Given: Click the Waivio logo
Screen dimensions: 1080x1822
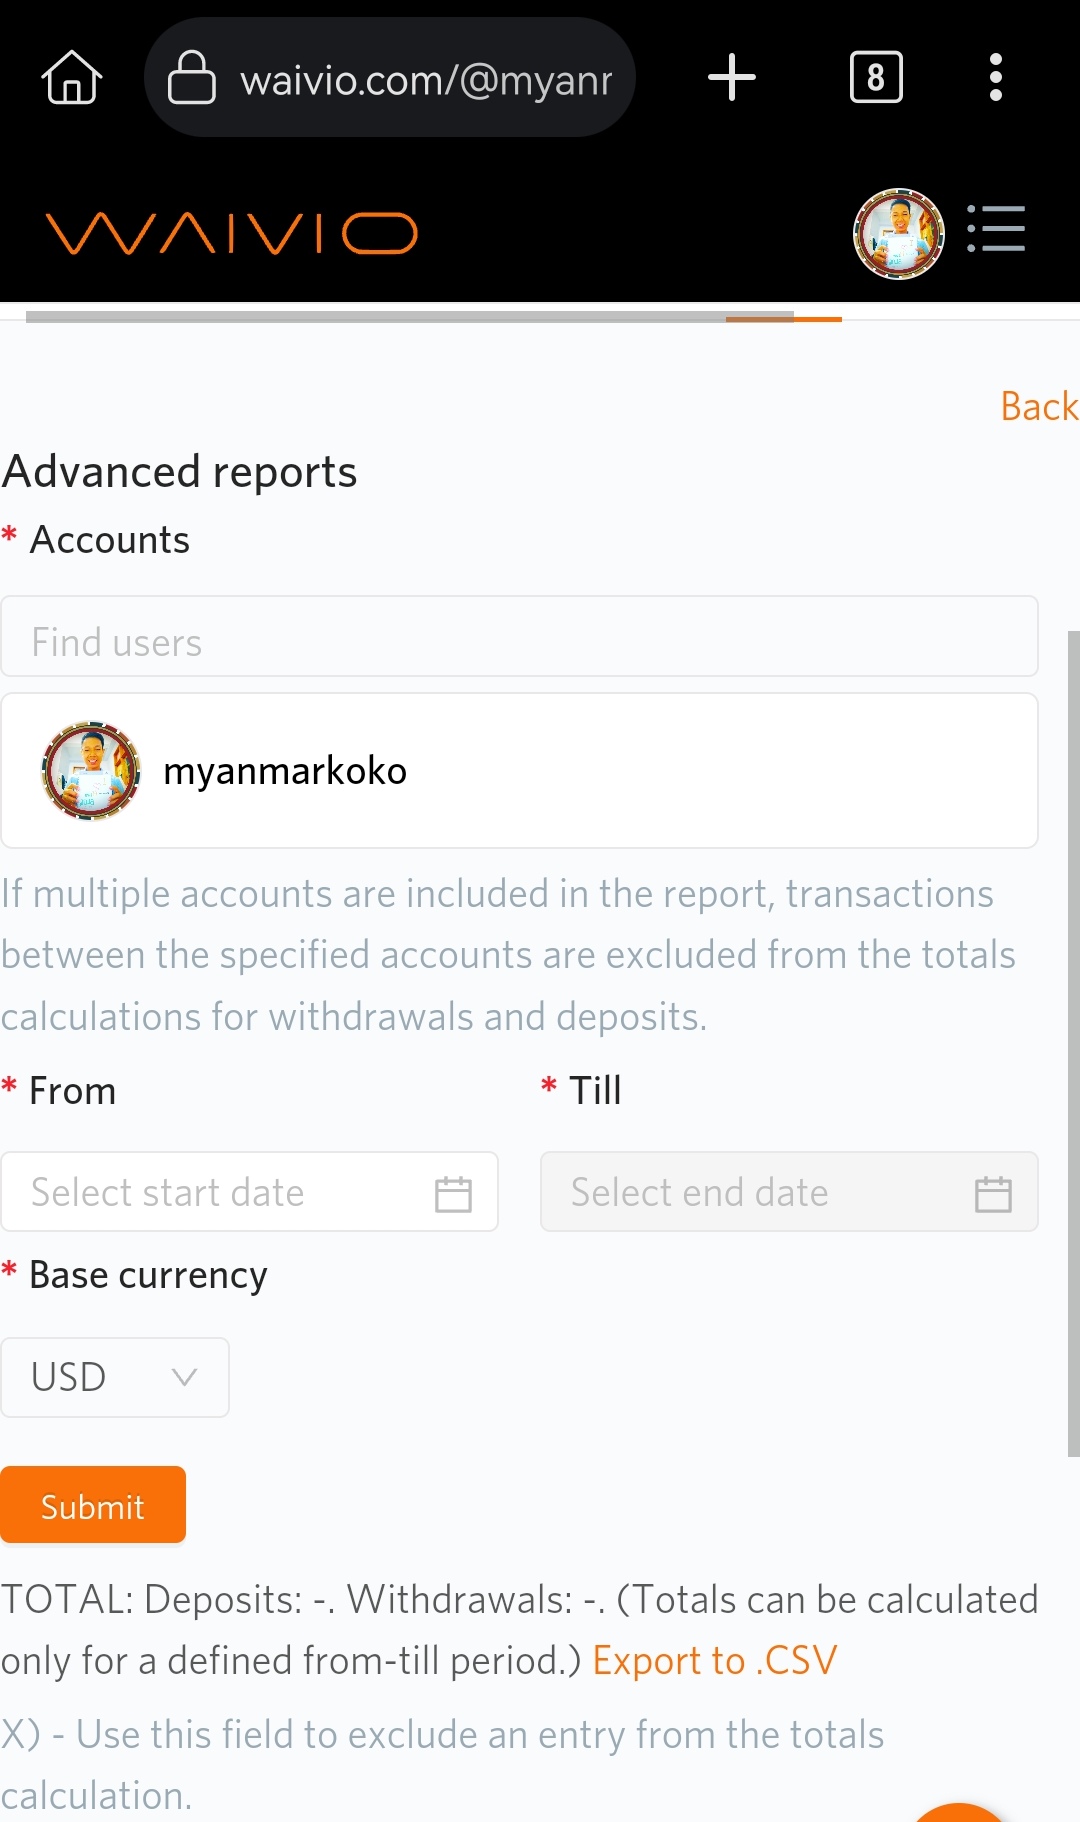Looking at the screenshot, I should [x=231, y=233].
